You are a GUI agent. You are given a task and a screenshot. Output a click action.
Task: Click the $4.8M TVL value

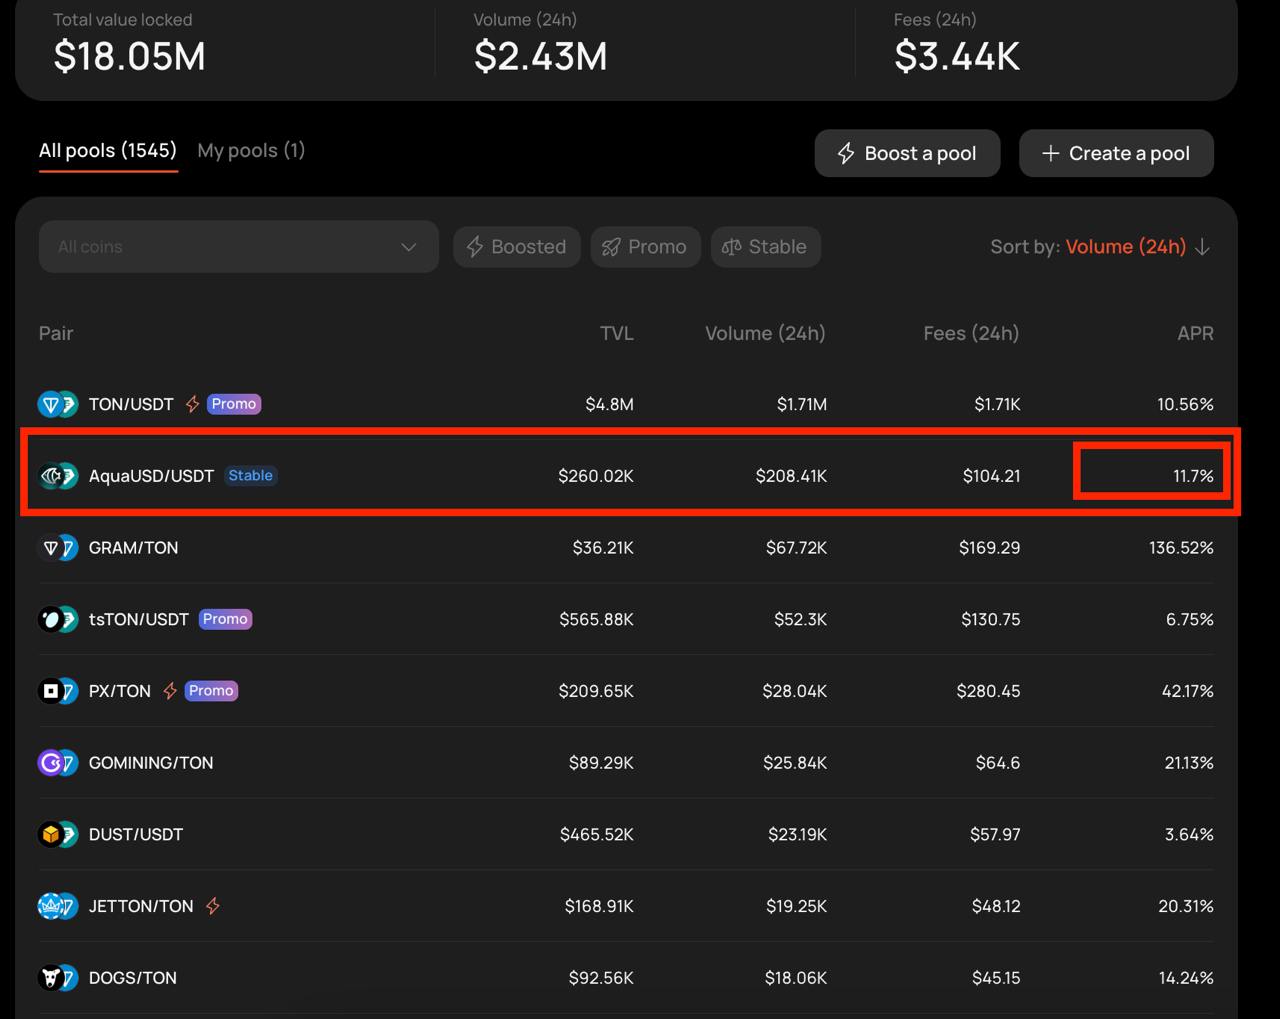(609, 404)
